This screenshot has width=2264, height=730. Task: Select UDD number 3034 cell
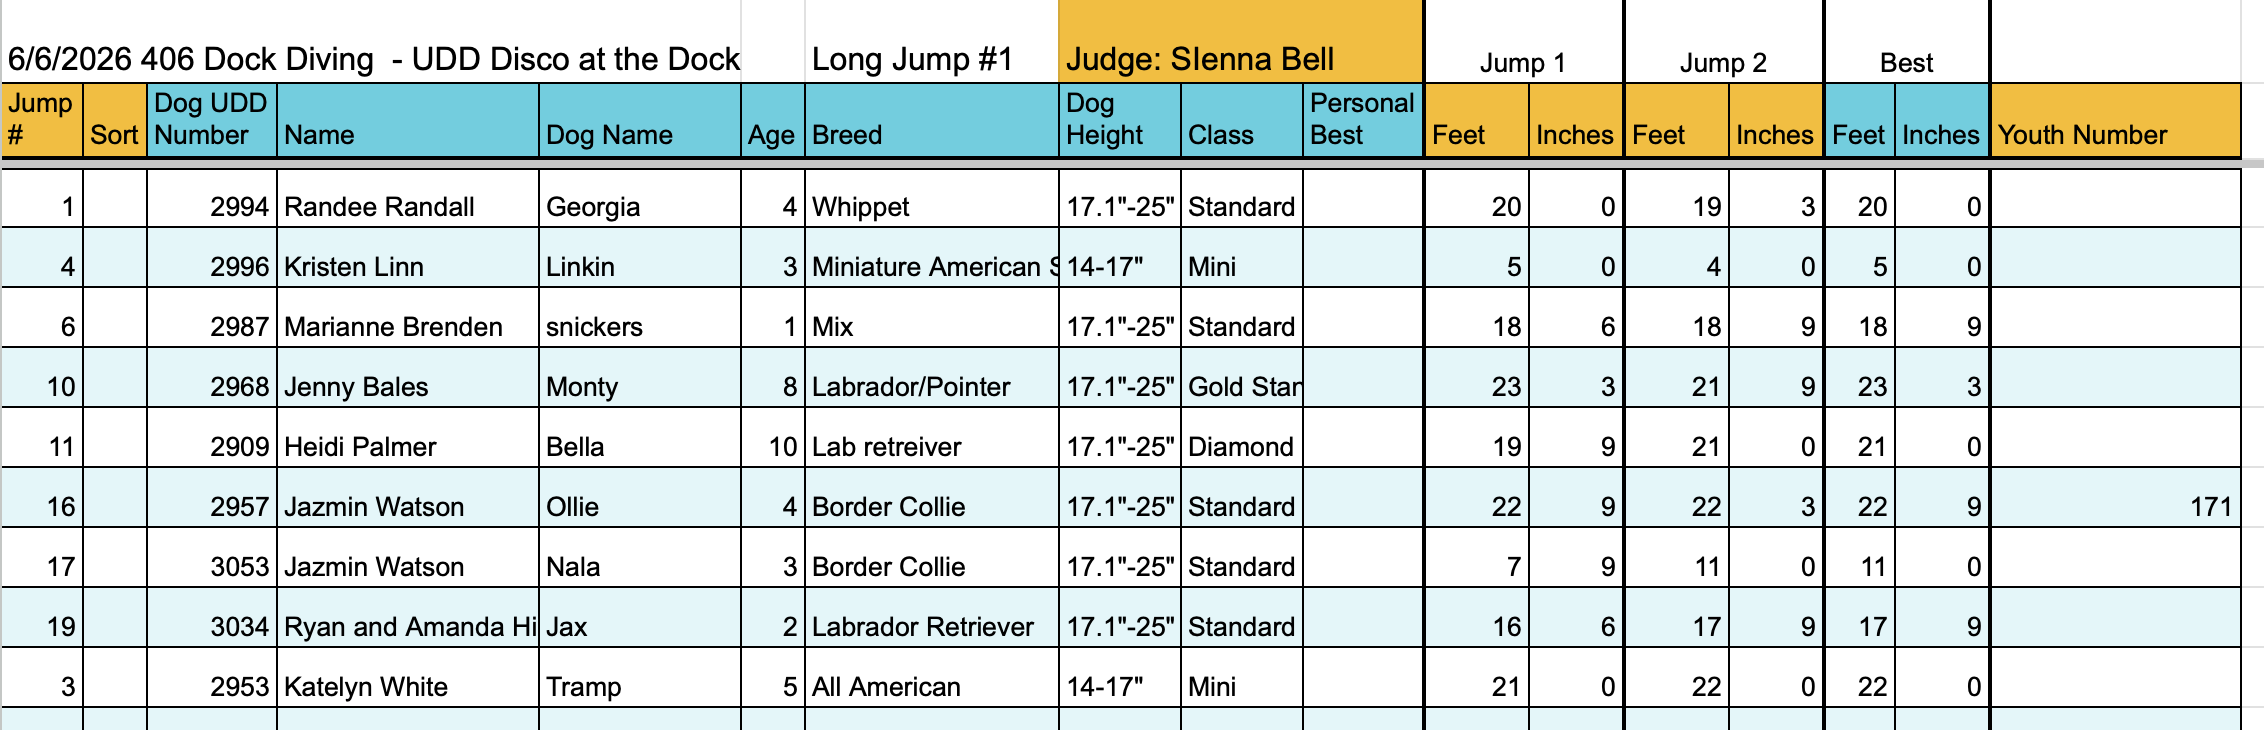point(212,618)
